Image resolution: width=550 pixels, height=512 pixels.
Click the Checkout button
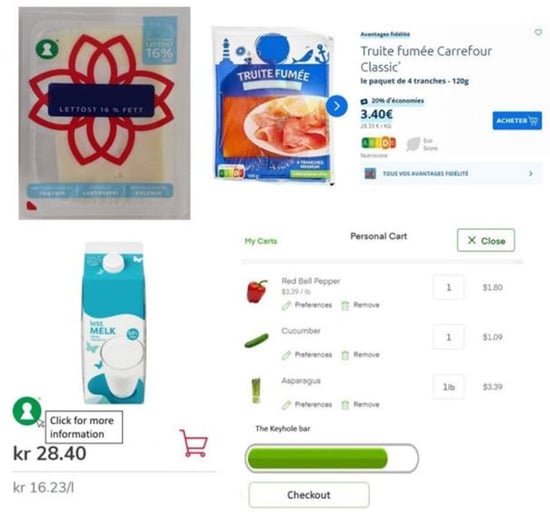click(309, 494)
